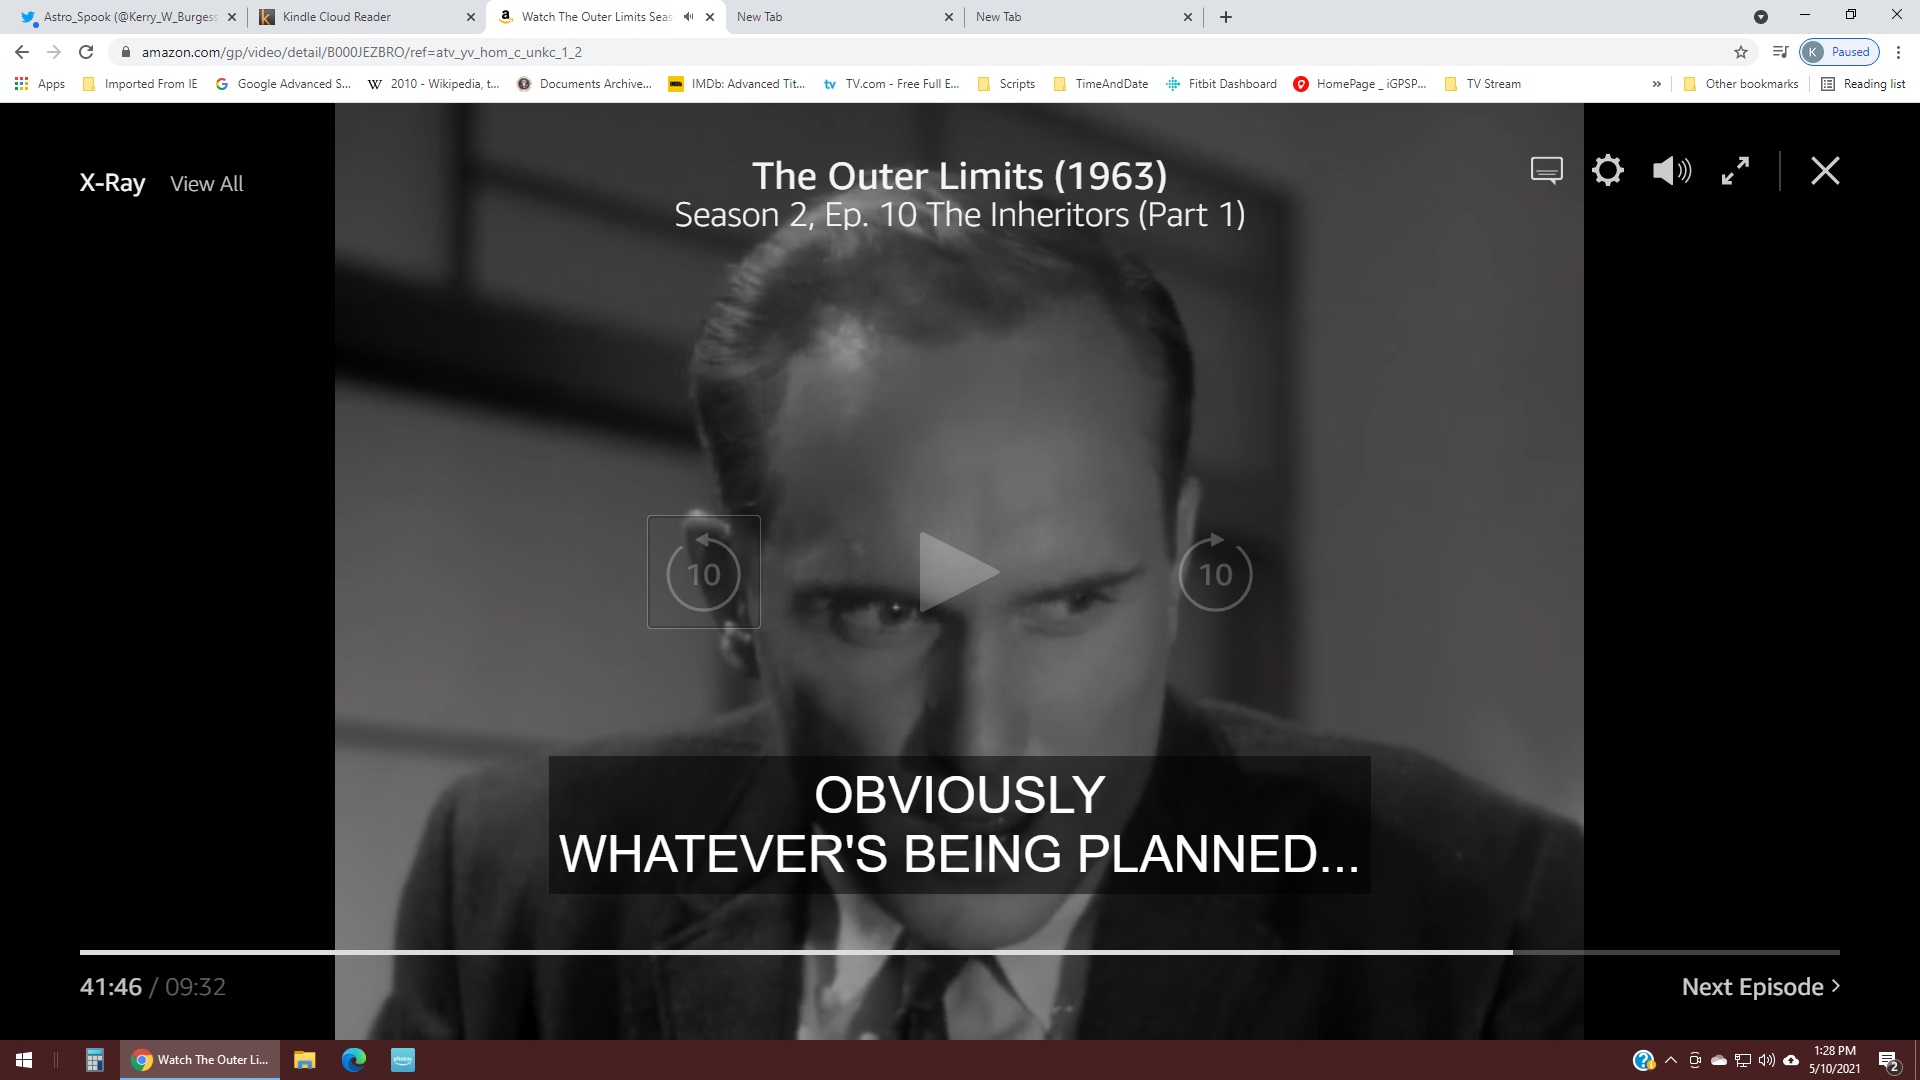Bookmark this page with star icon
This screenshot has height=1080, width=1920.
(x=1741, y=52)
